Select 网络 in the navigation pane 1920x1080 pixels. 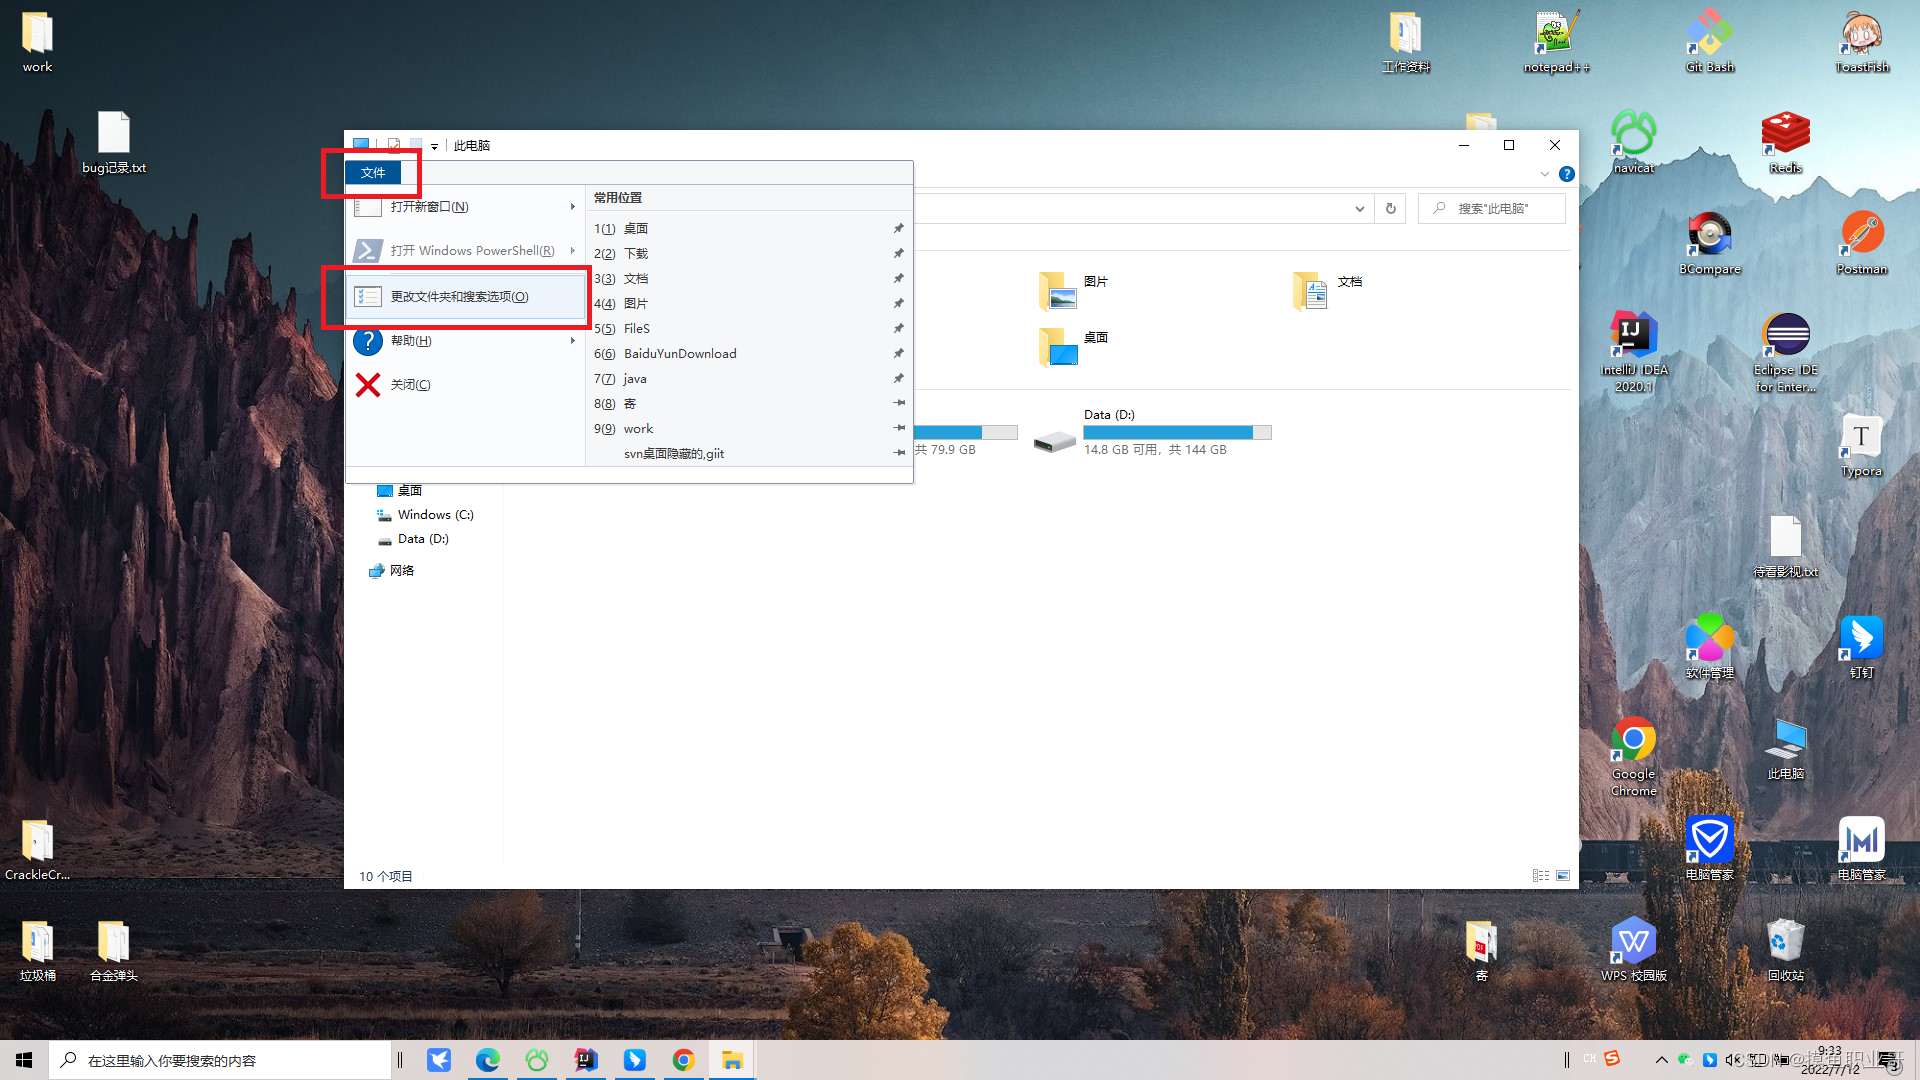[x=401, y=571]
